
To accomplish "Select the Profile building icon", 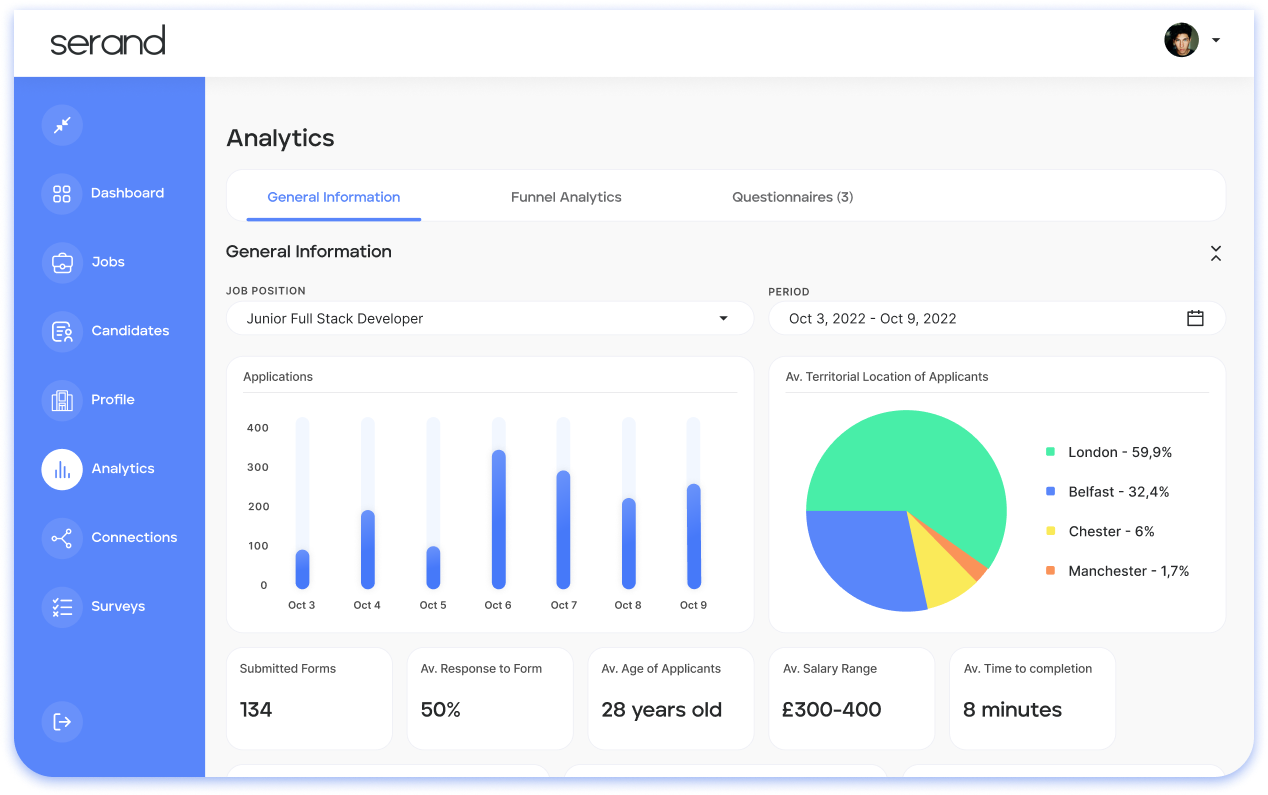I will 62,400.
